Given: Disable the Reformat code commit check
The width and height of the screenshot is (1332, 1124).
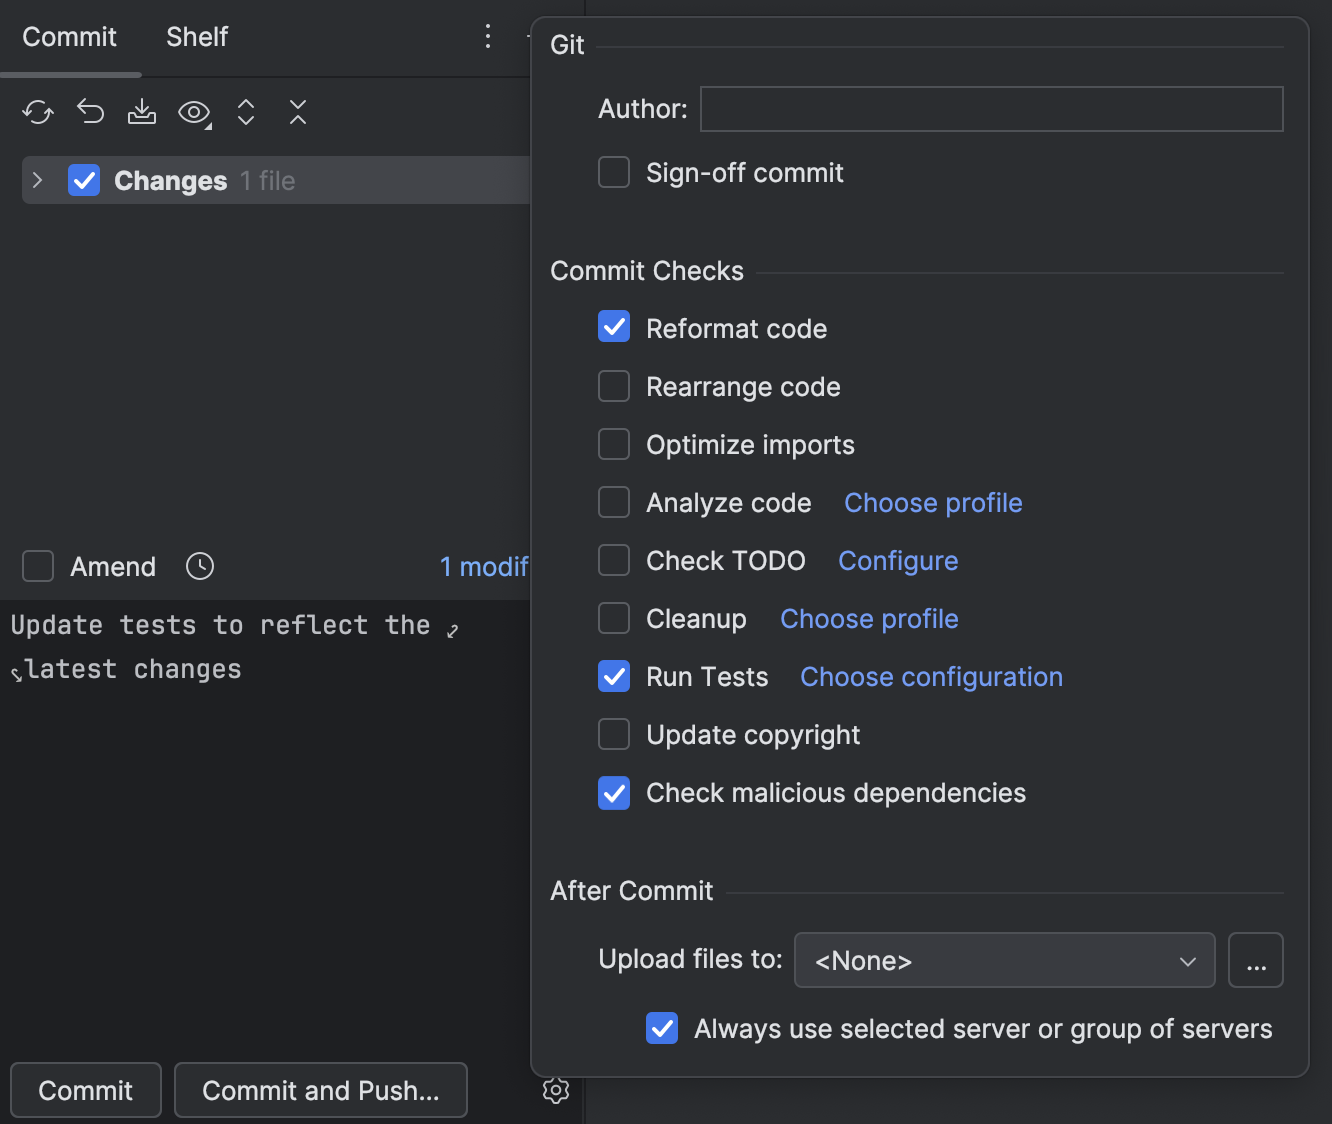Looking at the screenshot, I should click(x=613, y=327).
